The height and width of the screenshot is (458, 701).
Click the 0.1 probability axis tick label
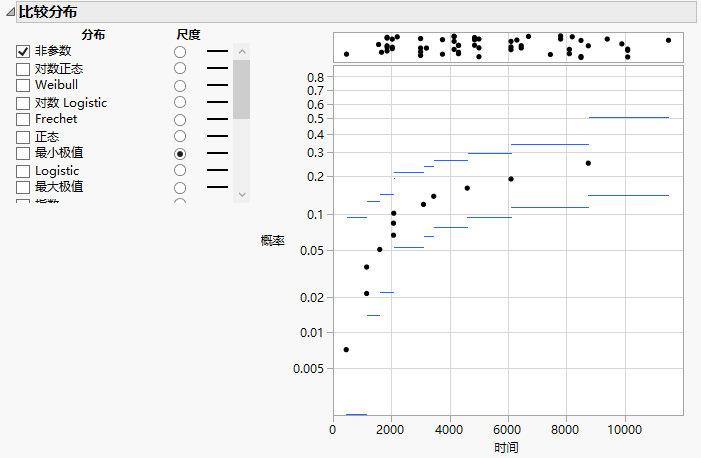tap(315, 215)
